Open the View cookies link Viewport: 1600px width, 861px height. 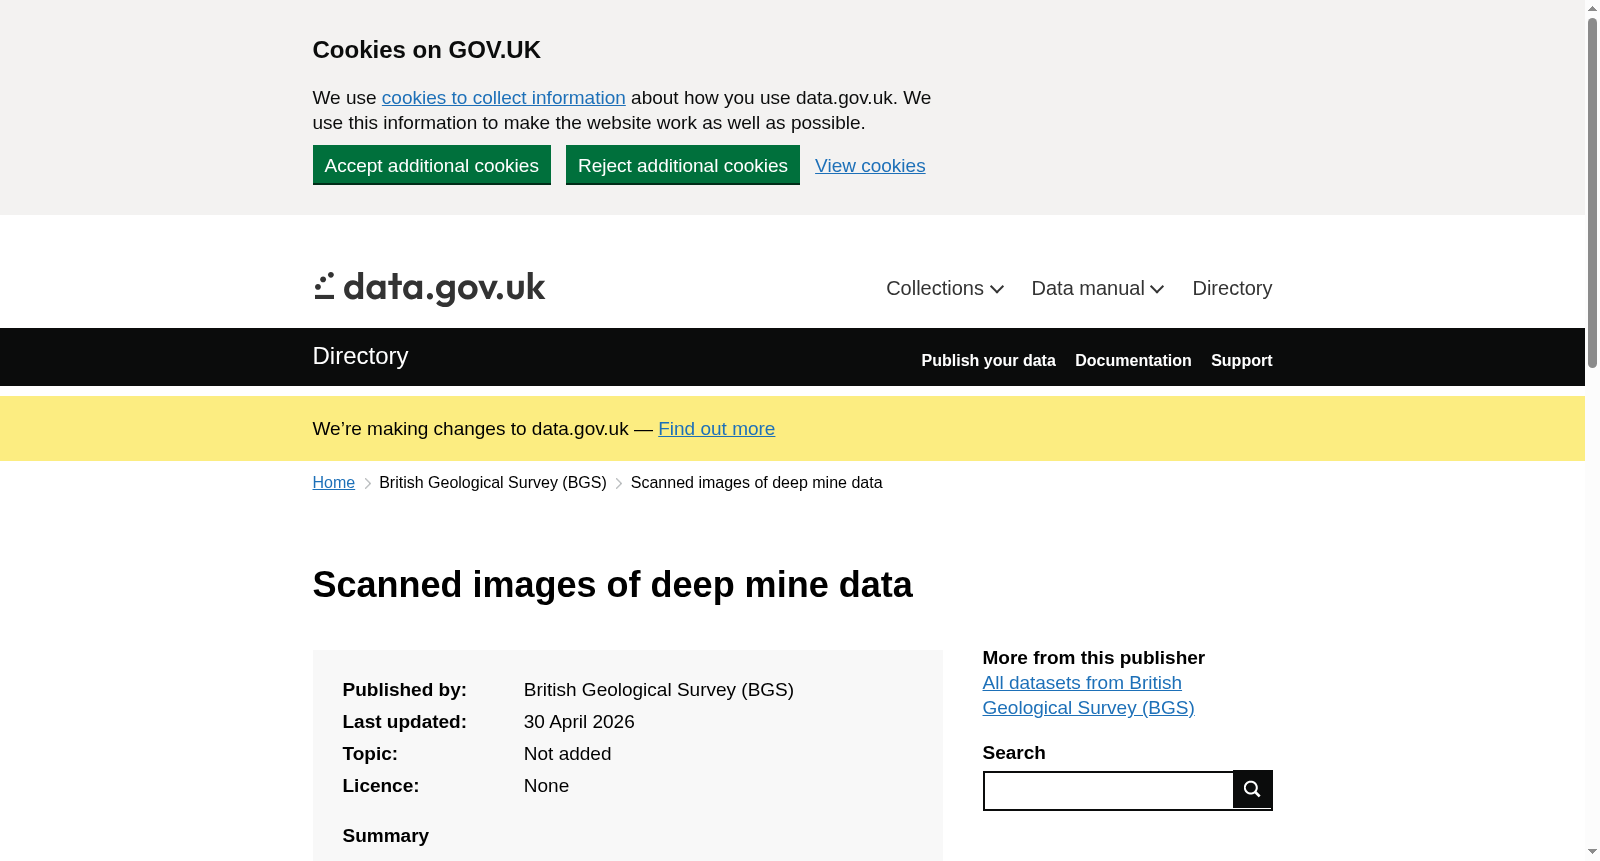click(870, 166)
